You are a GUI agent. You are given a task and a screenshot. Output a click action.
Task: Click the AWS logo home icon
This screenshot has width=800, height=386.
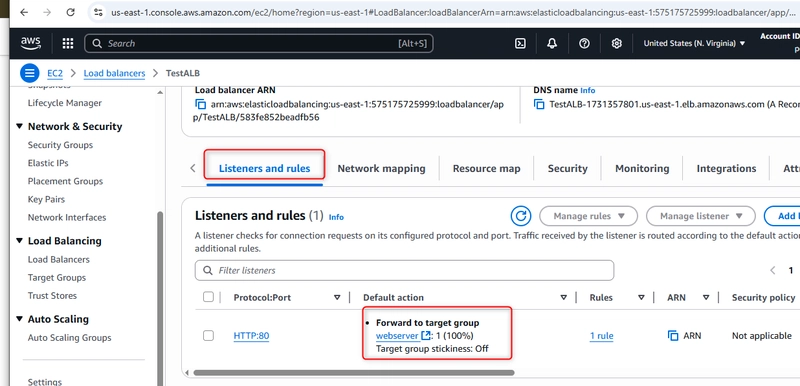31,43
